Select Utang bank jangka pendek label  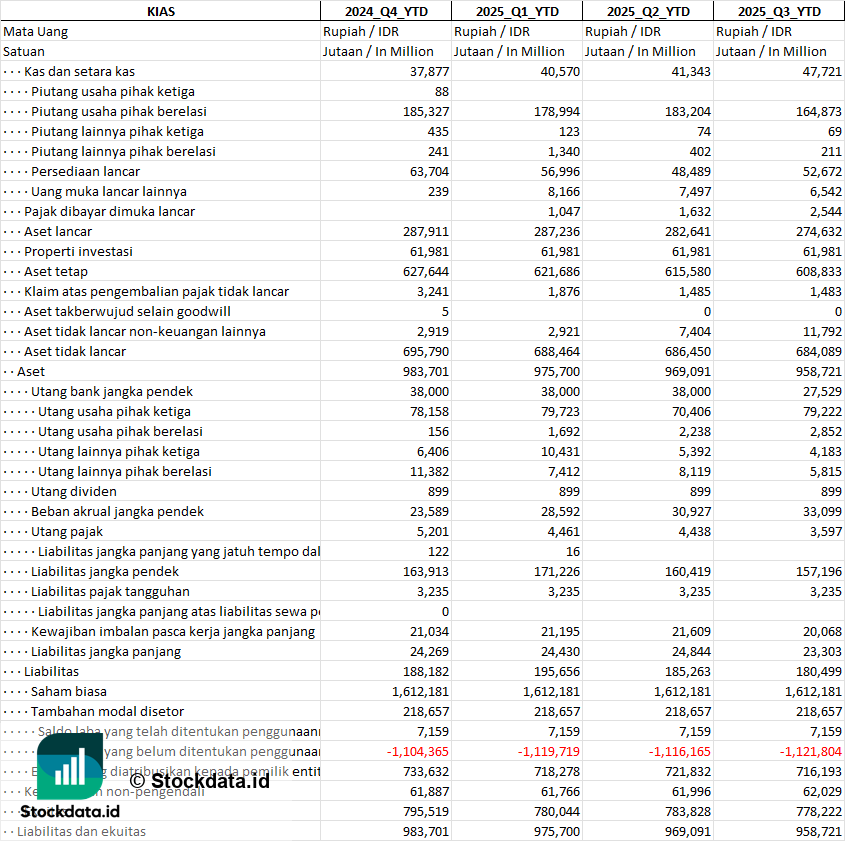click(112, 392)
